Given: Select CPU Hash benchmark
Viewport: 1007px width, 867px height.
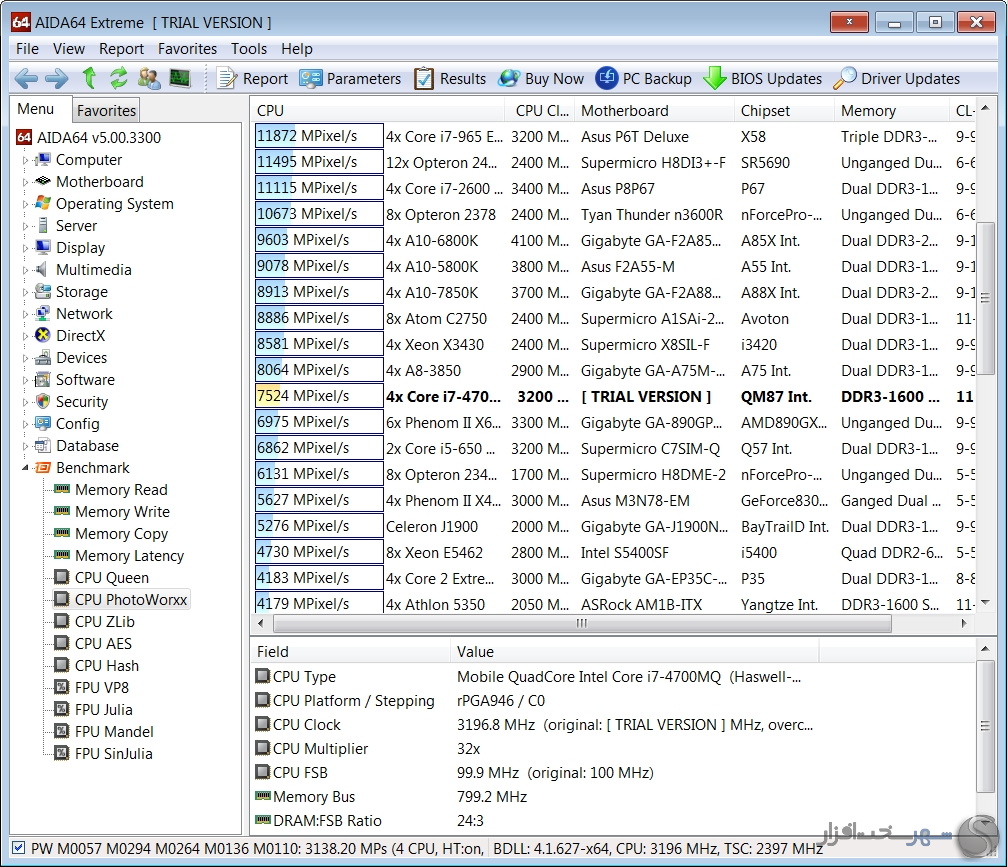Looking at the screenshot, I should pos(107,665).
